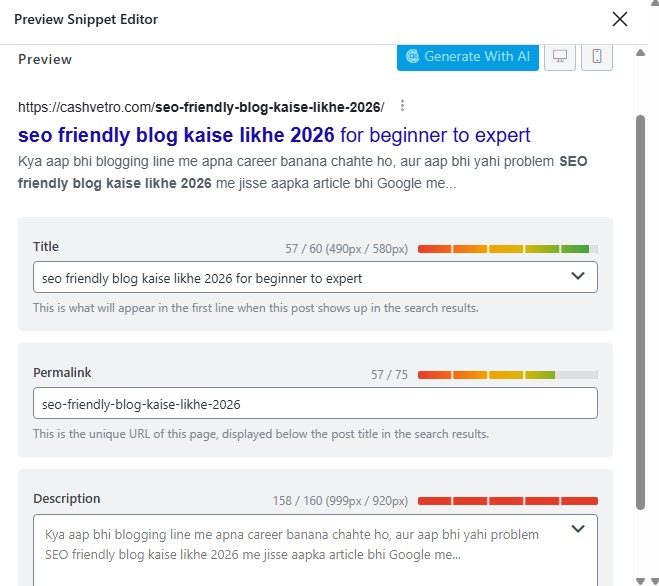This screenshot has width=659, height=586.
Task: Focus the Title input field
Action: pos(290,277)
